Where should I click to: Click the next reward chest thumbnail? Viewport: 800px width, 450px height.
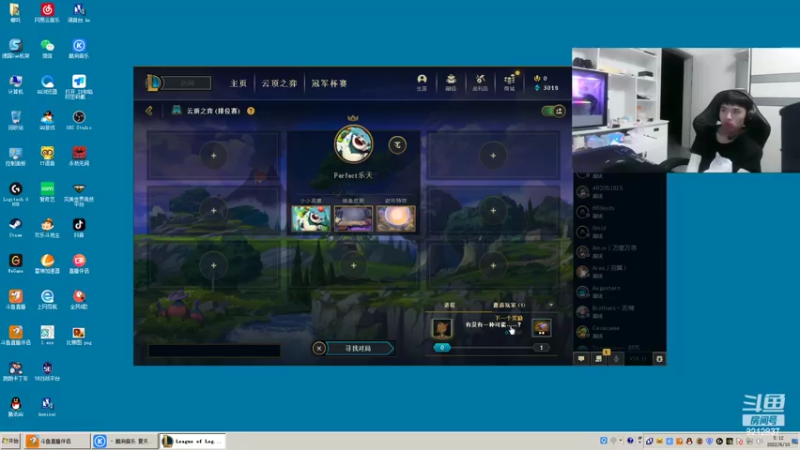541,328
